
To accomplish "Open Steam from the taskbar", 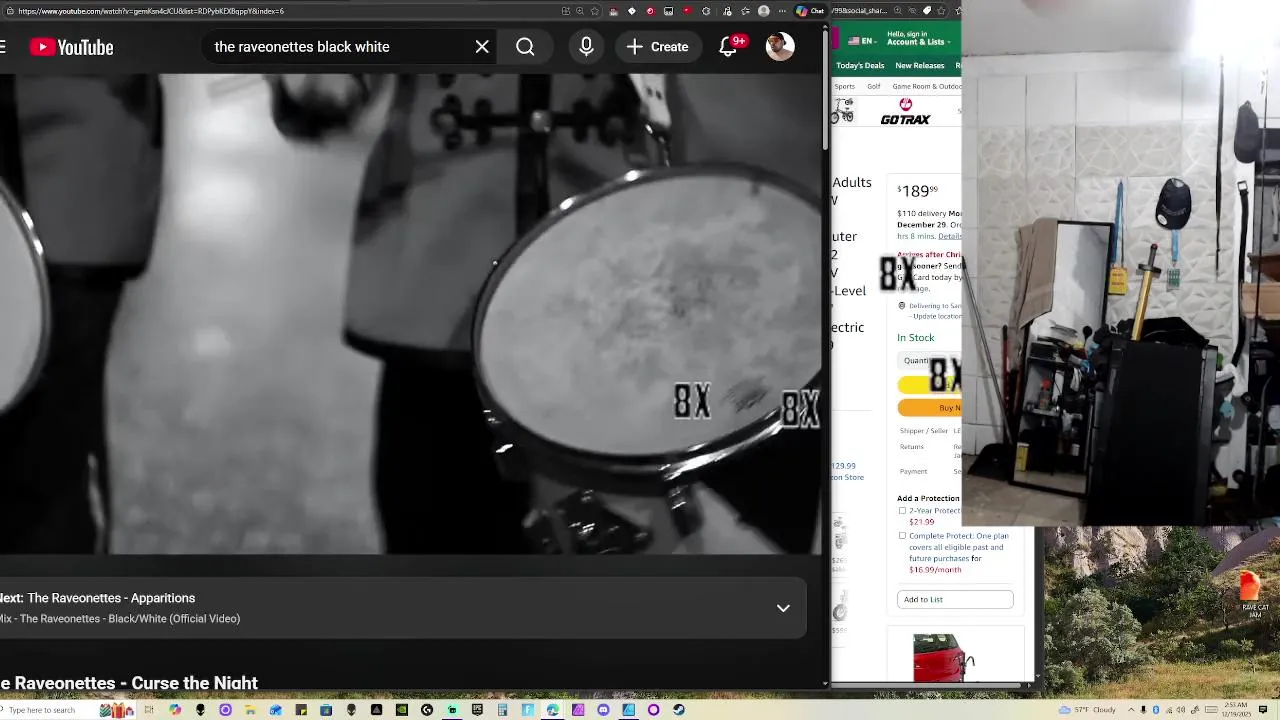I will coord(679,710).
